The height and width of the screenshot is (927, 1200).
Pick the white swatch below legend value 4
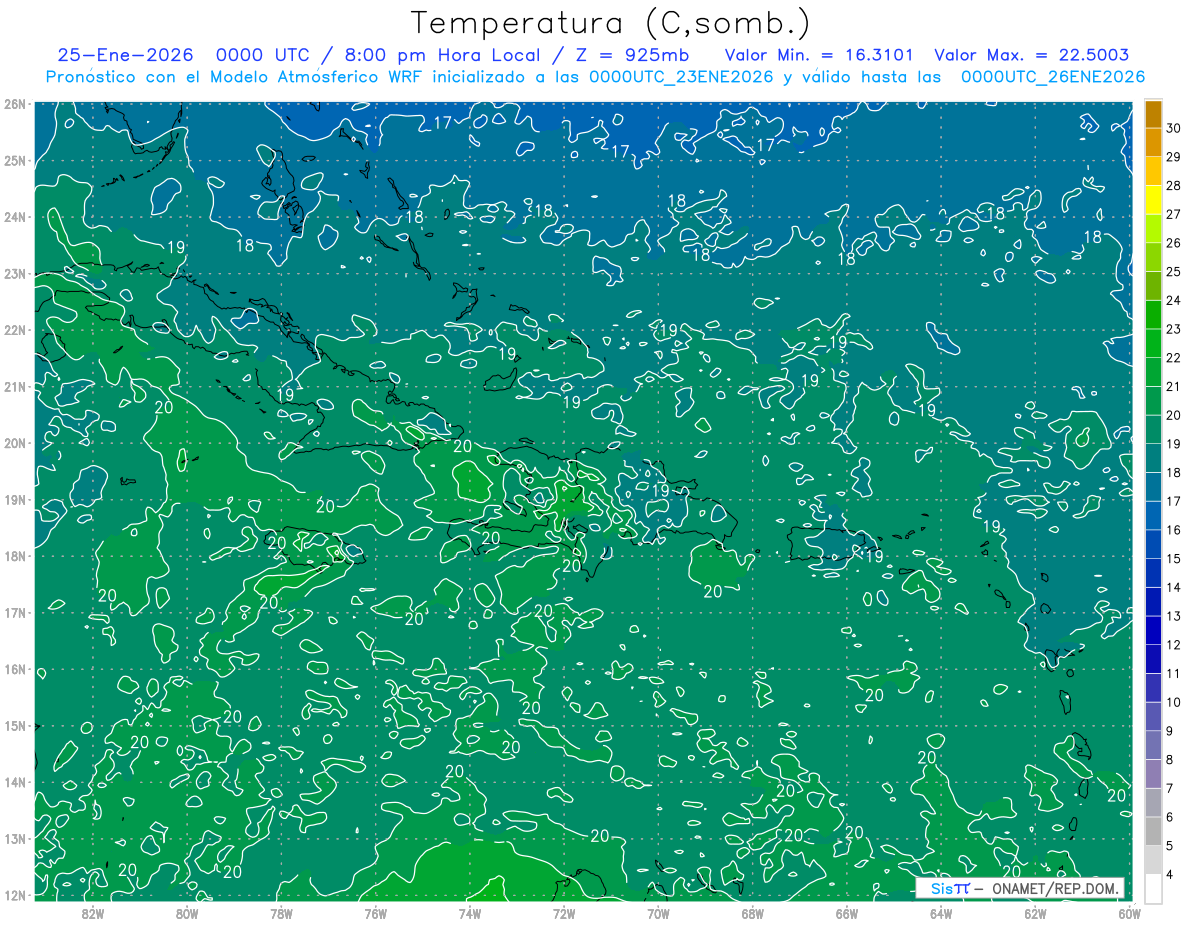point(1153,888)
